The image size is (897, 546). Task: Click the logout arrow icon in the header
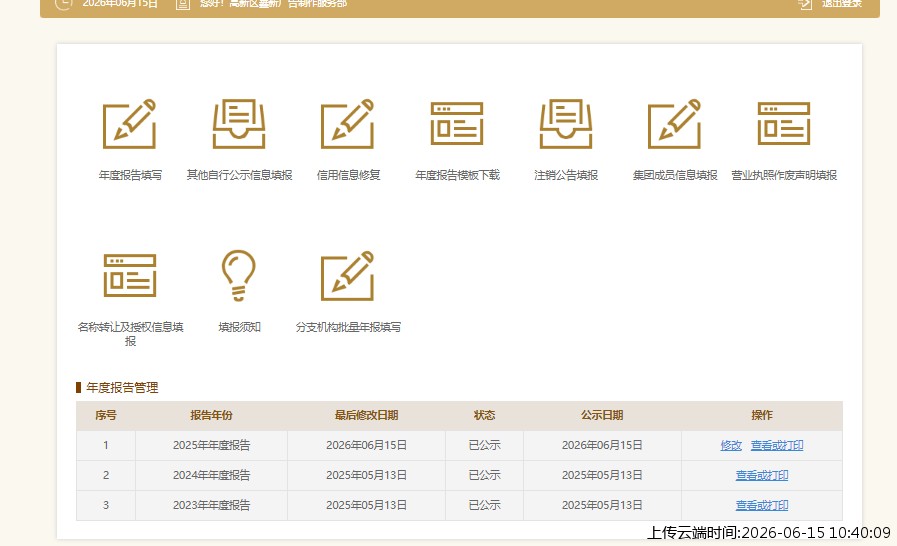point(805,4)
